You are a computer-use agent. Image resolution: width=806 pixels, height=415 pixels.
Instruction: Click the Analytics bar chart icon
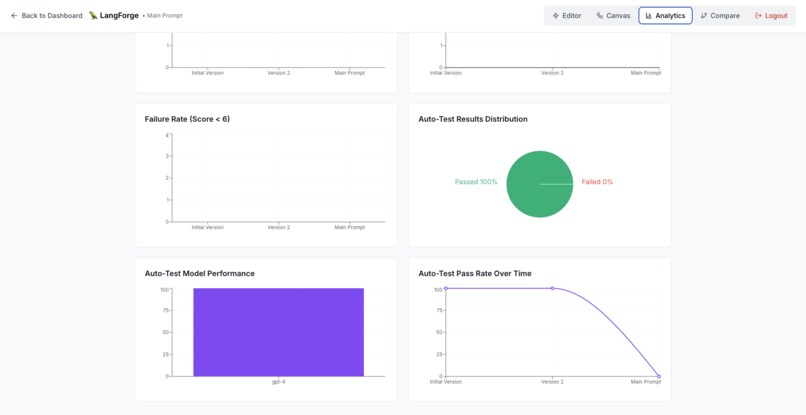tap(649, 16)
